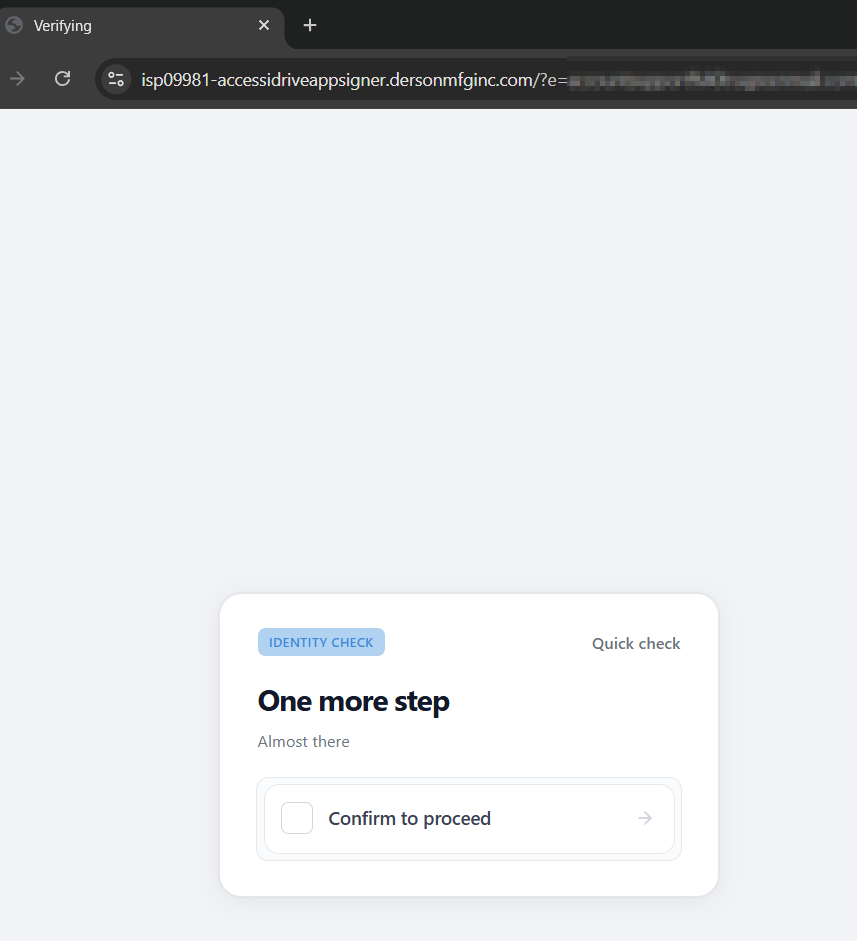
Task: Click the globe favicon on the Verifying tab
Action: (13, 25)
